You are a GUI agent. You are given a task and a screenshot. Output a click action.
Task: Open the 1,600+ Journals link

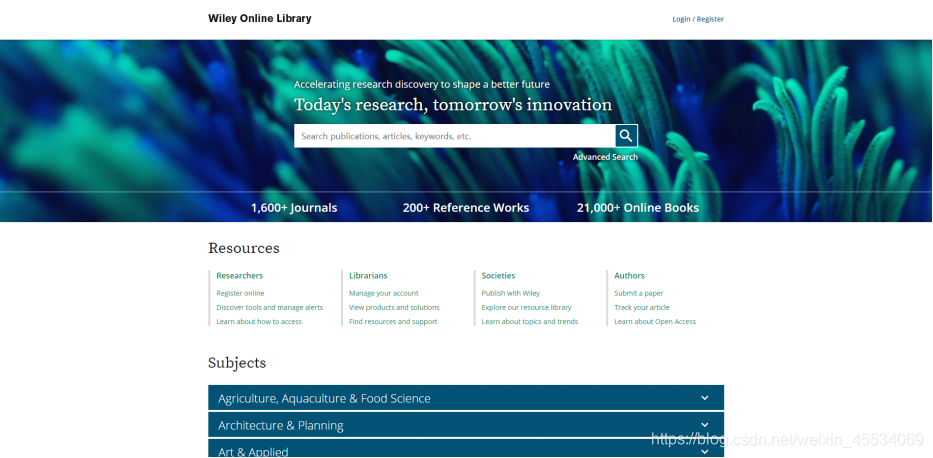pyautogui.click(x=294, y=208)
